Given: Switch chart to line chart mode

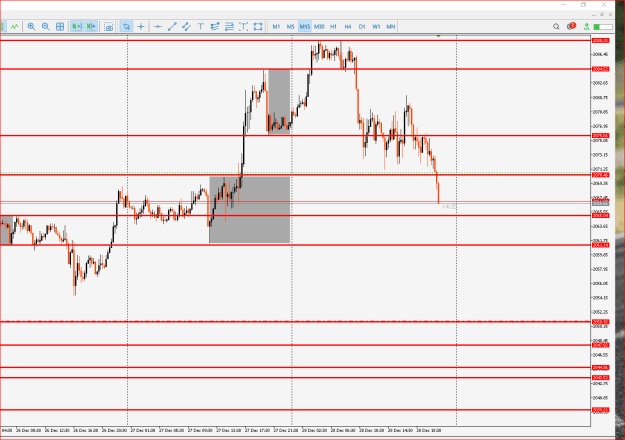Looking at the screenshot, I should tap(15, 27).
